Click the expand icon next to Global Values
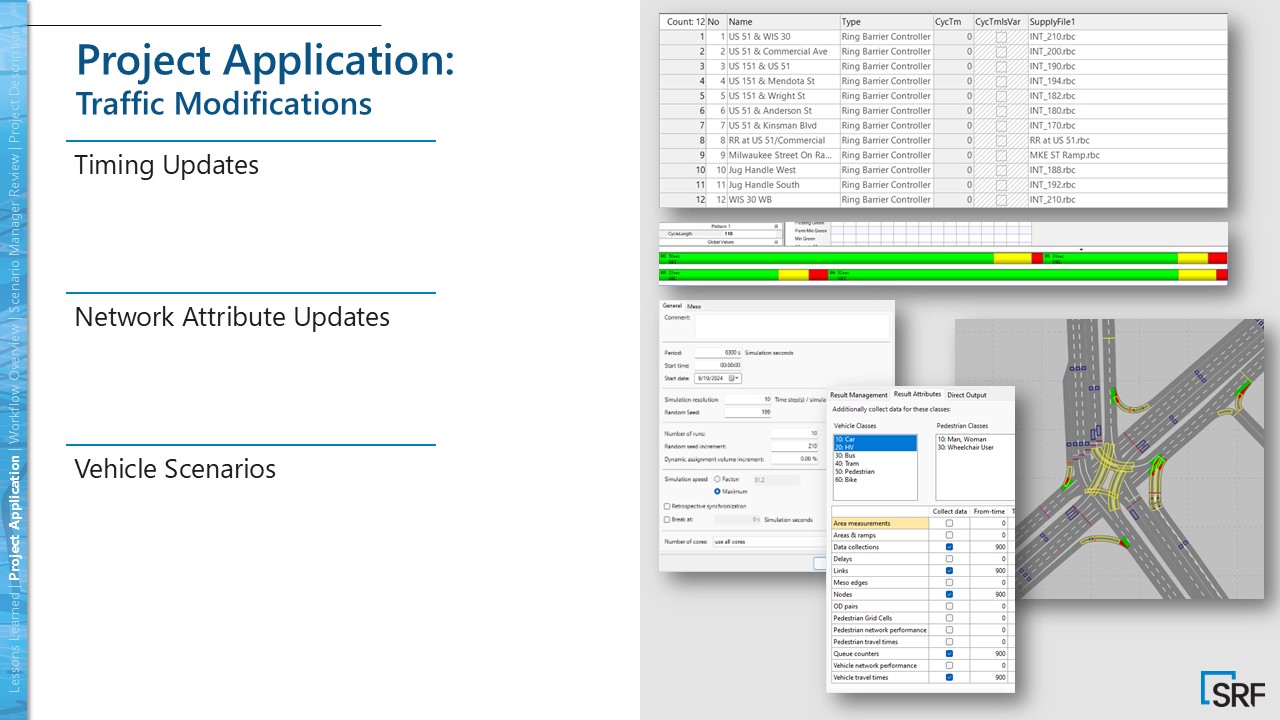The height and width of the screenshot is (720, 1280). coord(775,242)
